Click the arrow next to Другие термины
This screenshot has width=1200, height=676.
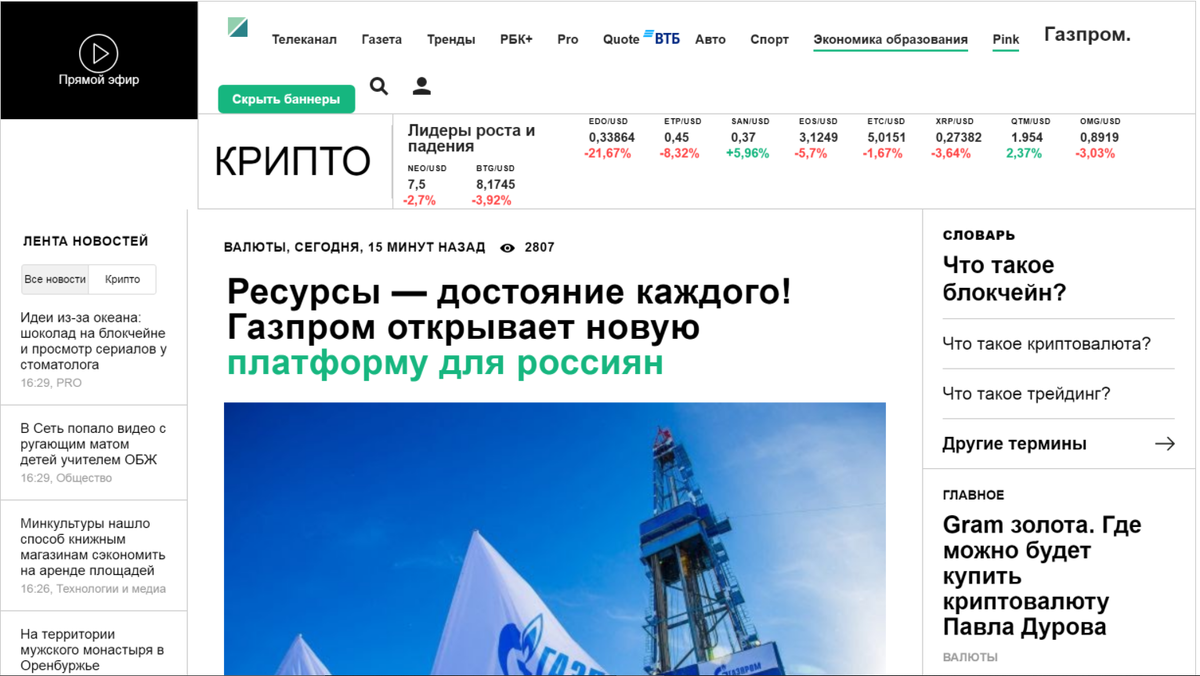click(1165, 444)
